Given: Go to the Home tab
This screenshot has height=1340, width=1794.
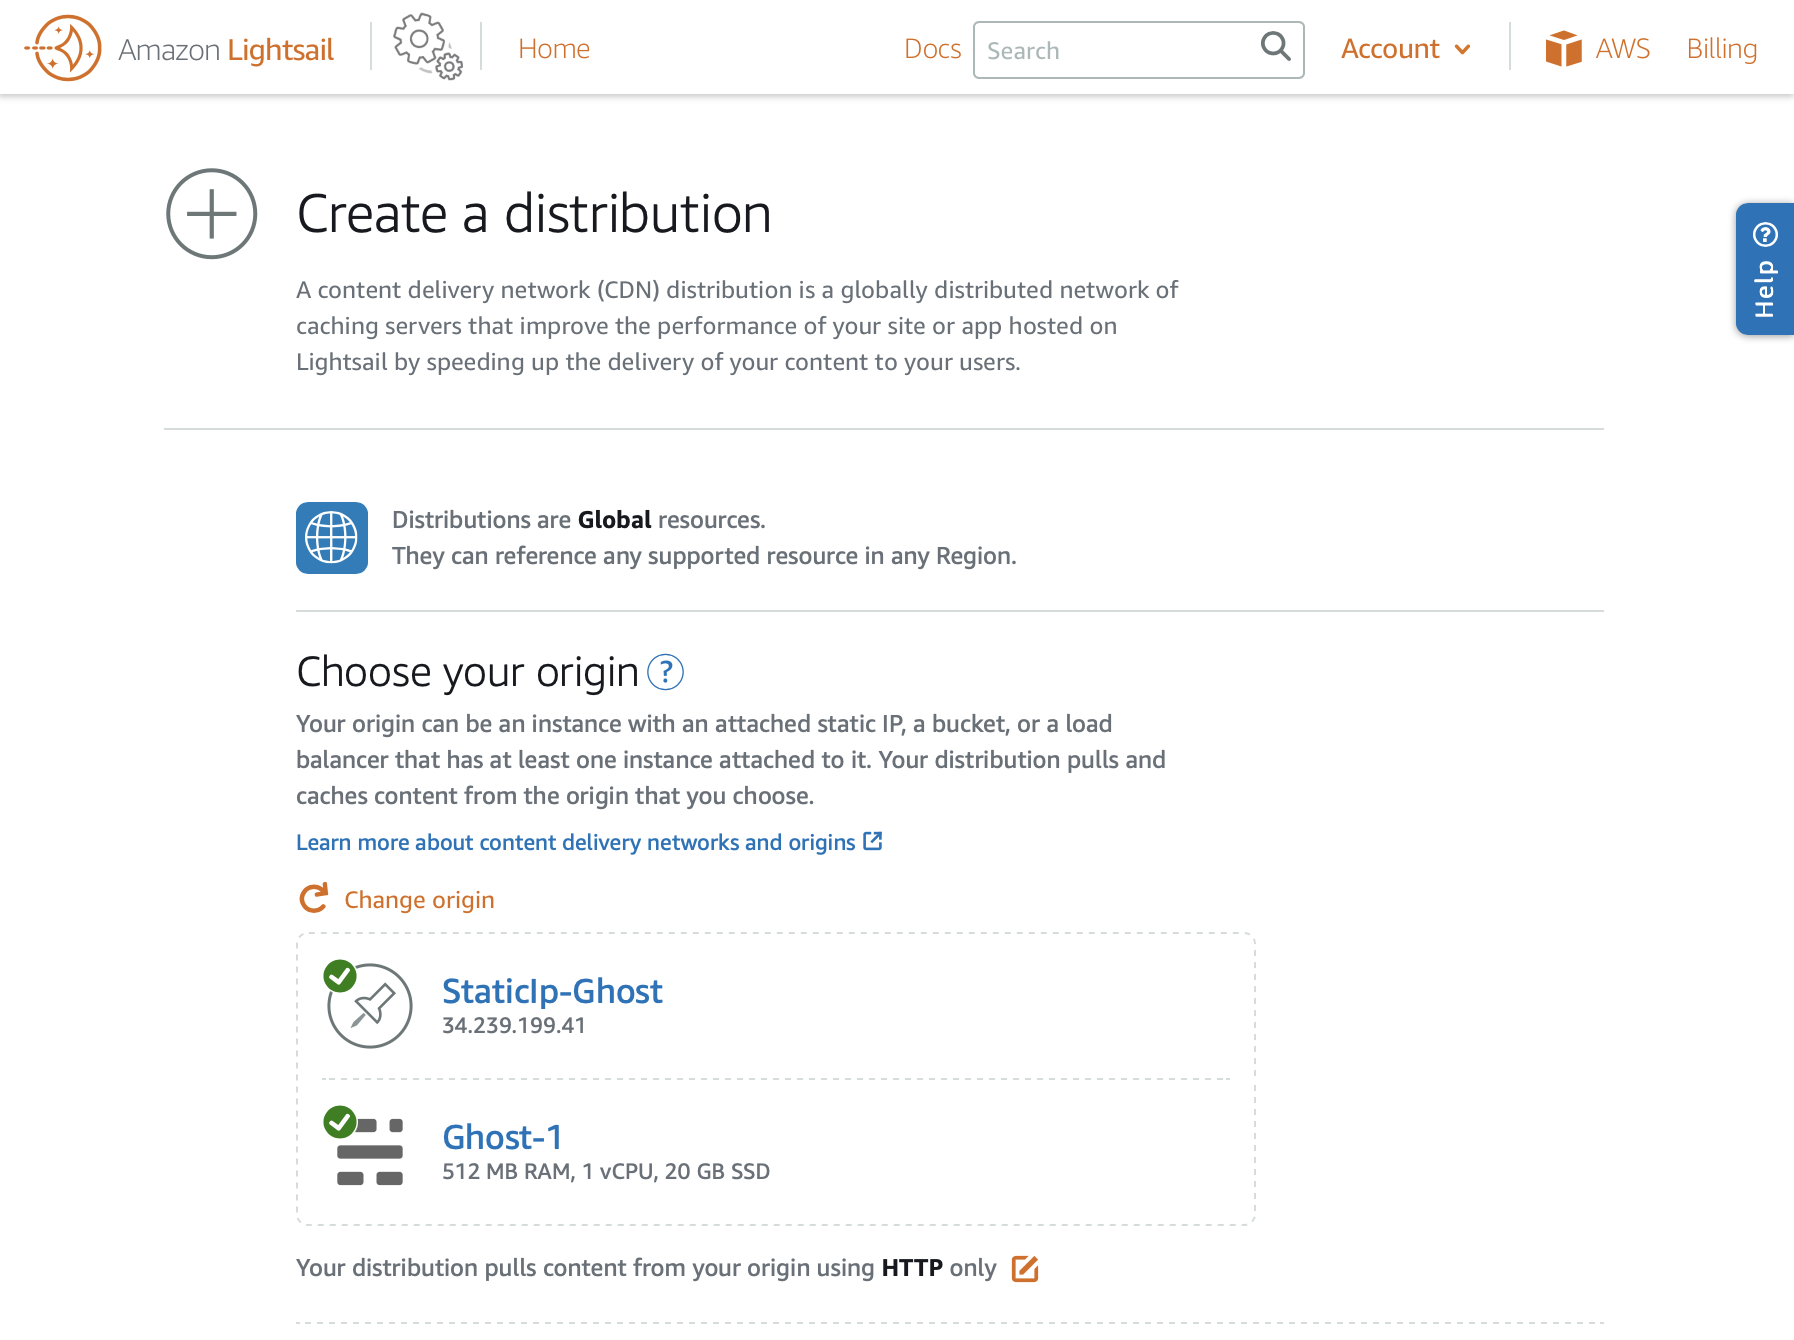Looking at the screenshot, I should tap(553, 48).
